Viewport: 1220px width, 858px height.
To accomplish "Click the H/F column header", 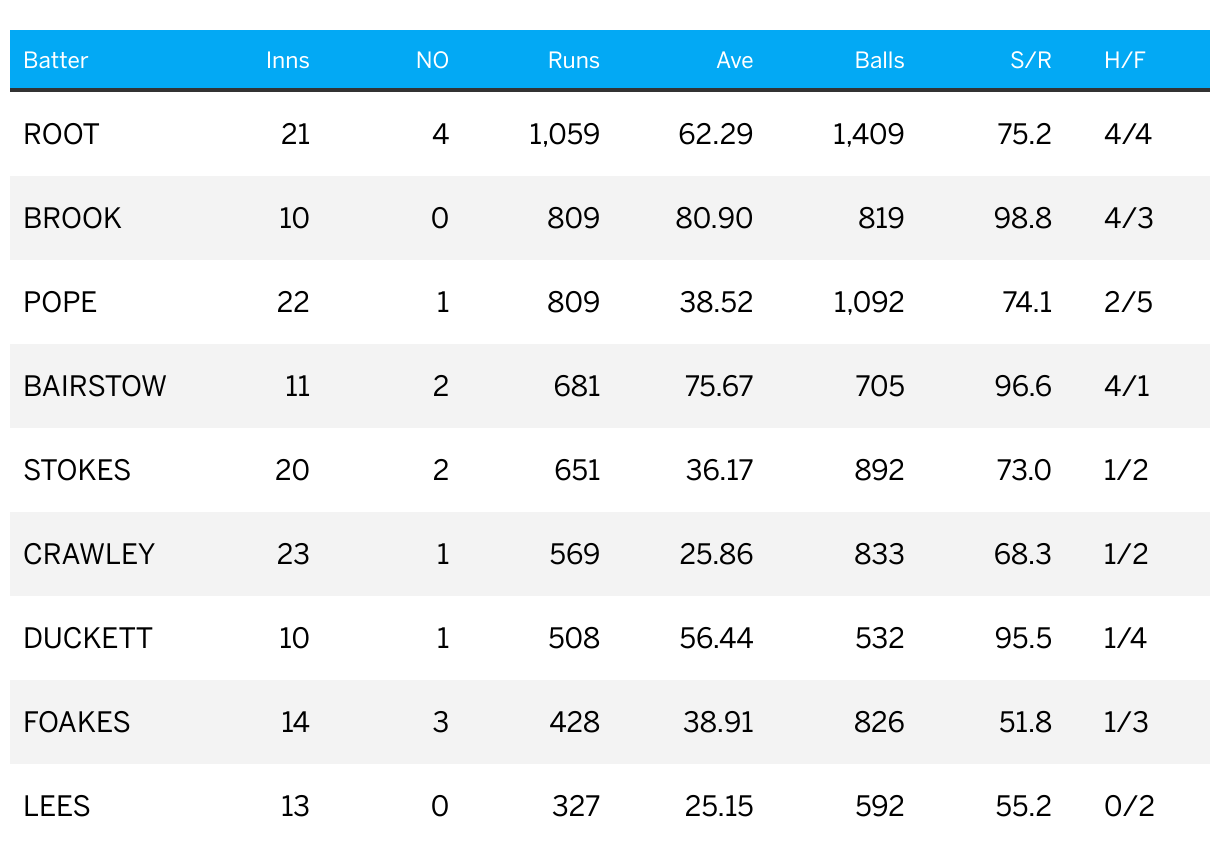I will pos(1125,60).
